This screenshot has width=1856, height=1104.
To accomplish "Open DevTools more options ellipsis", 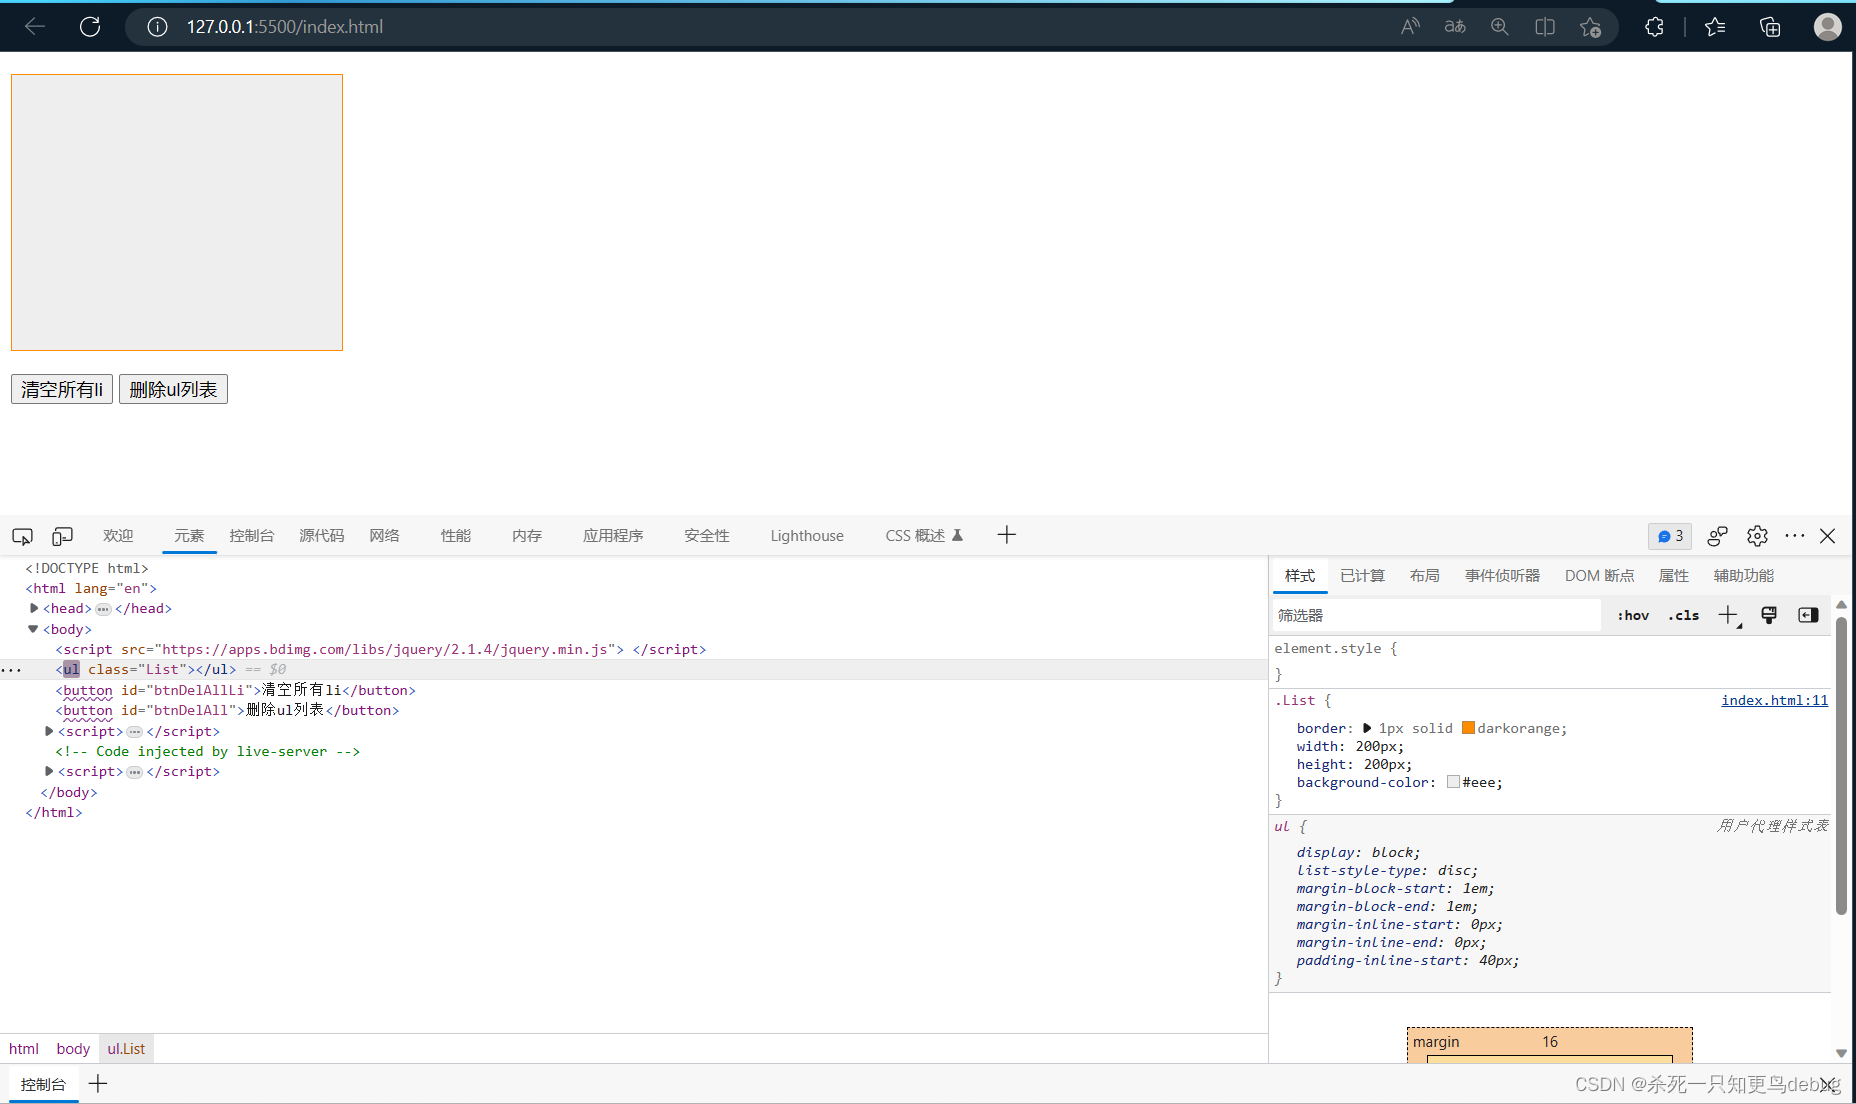I will pyautogui.click(x=1795, y=536).
